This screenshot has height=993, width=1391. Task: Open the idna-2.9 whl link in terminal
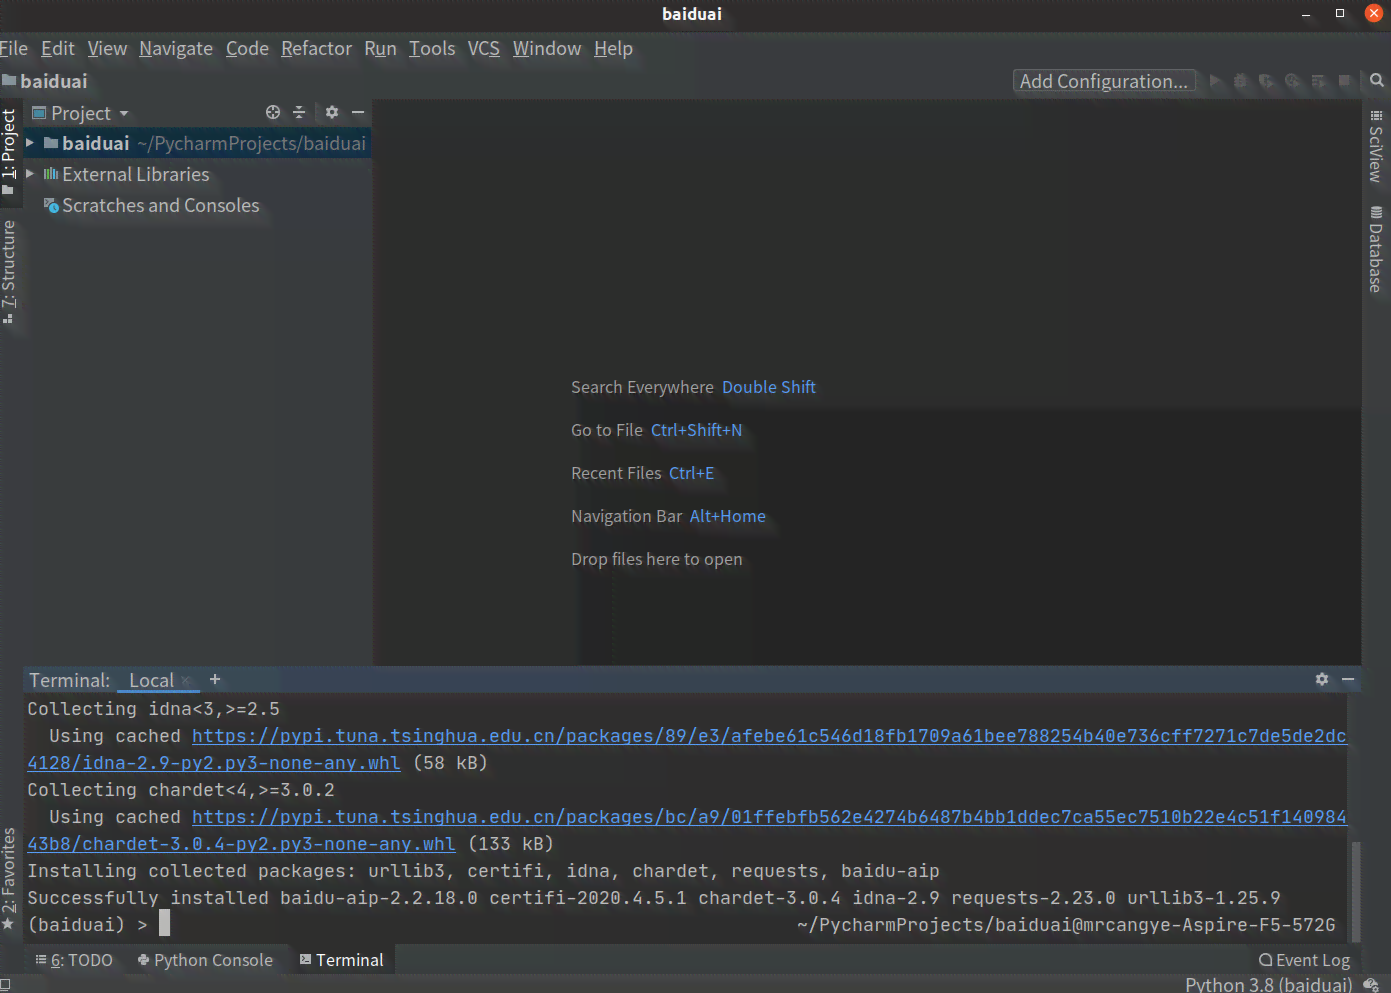pyautogui.click(x=213, y=763)
